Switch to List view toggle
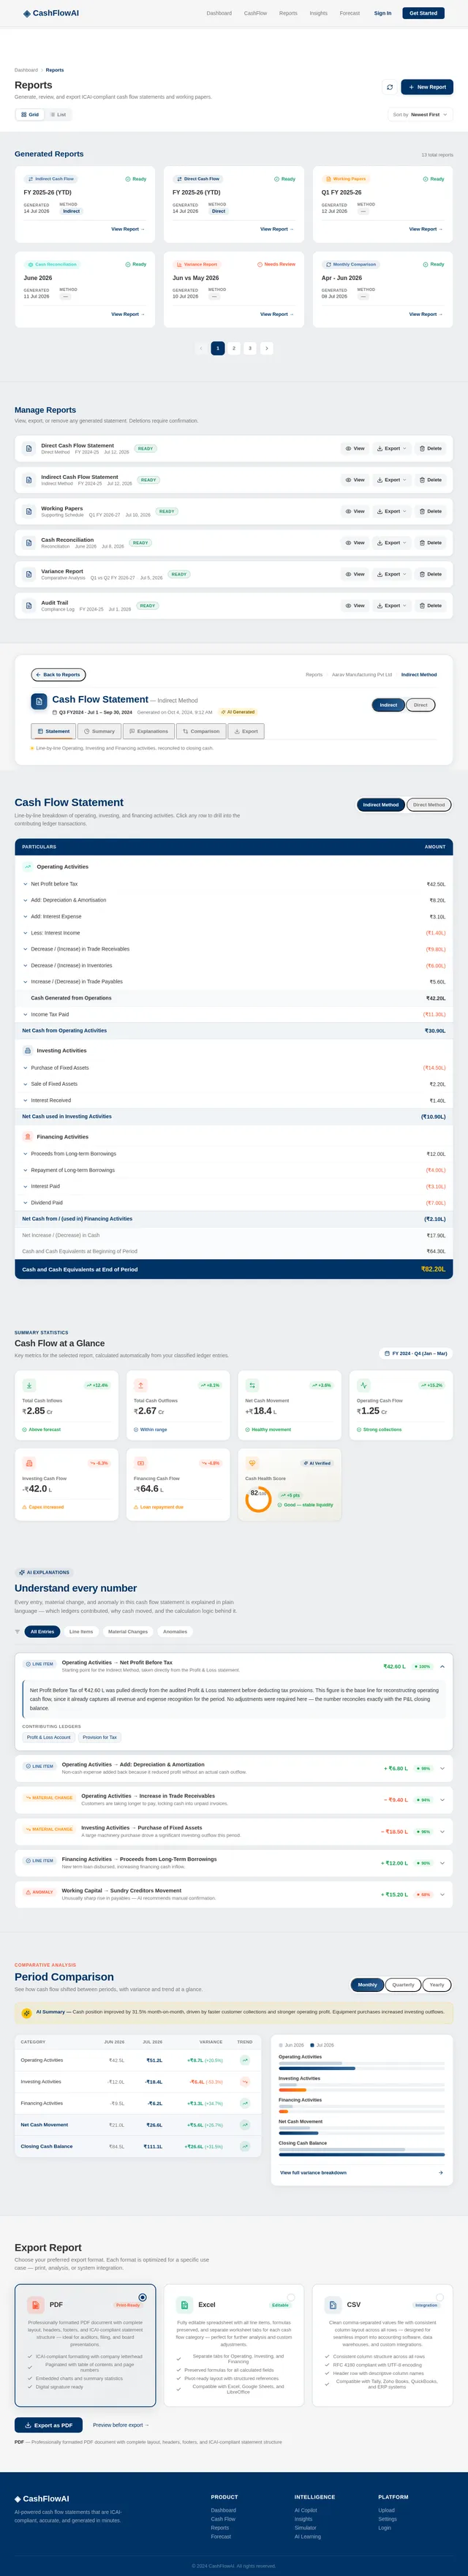Viewport: 468px width, 2576px height. click(58, 115)
